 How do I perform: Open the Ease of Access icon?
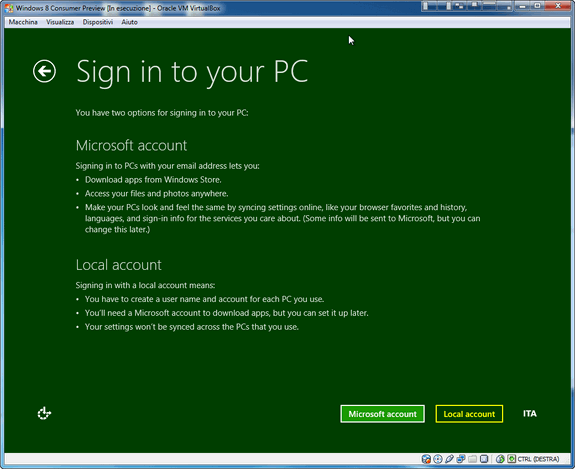[44, 413]
